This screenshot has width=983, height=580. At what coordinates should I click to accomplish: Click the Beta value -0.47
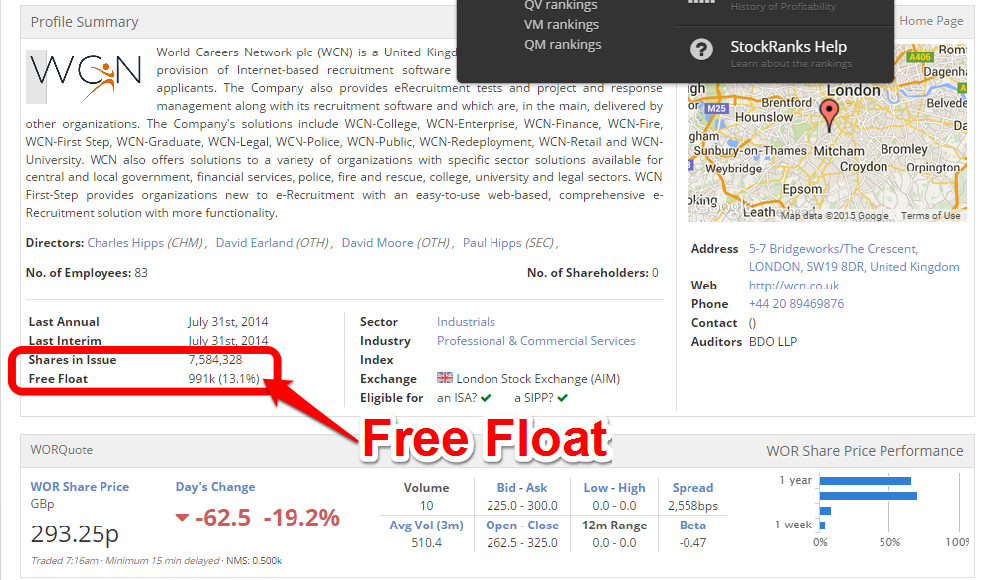coord(693,542)
